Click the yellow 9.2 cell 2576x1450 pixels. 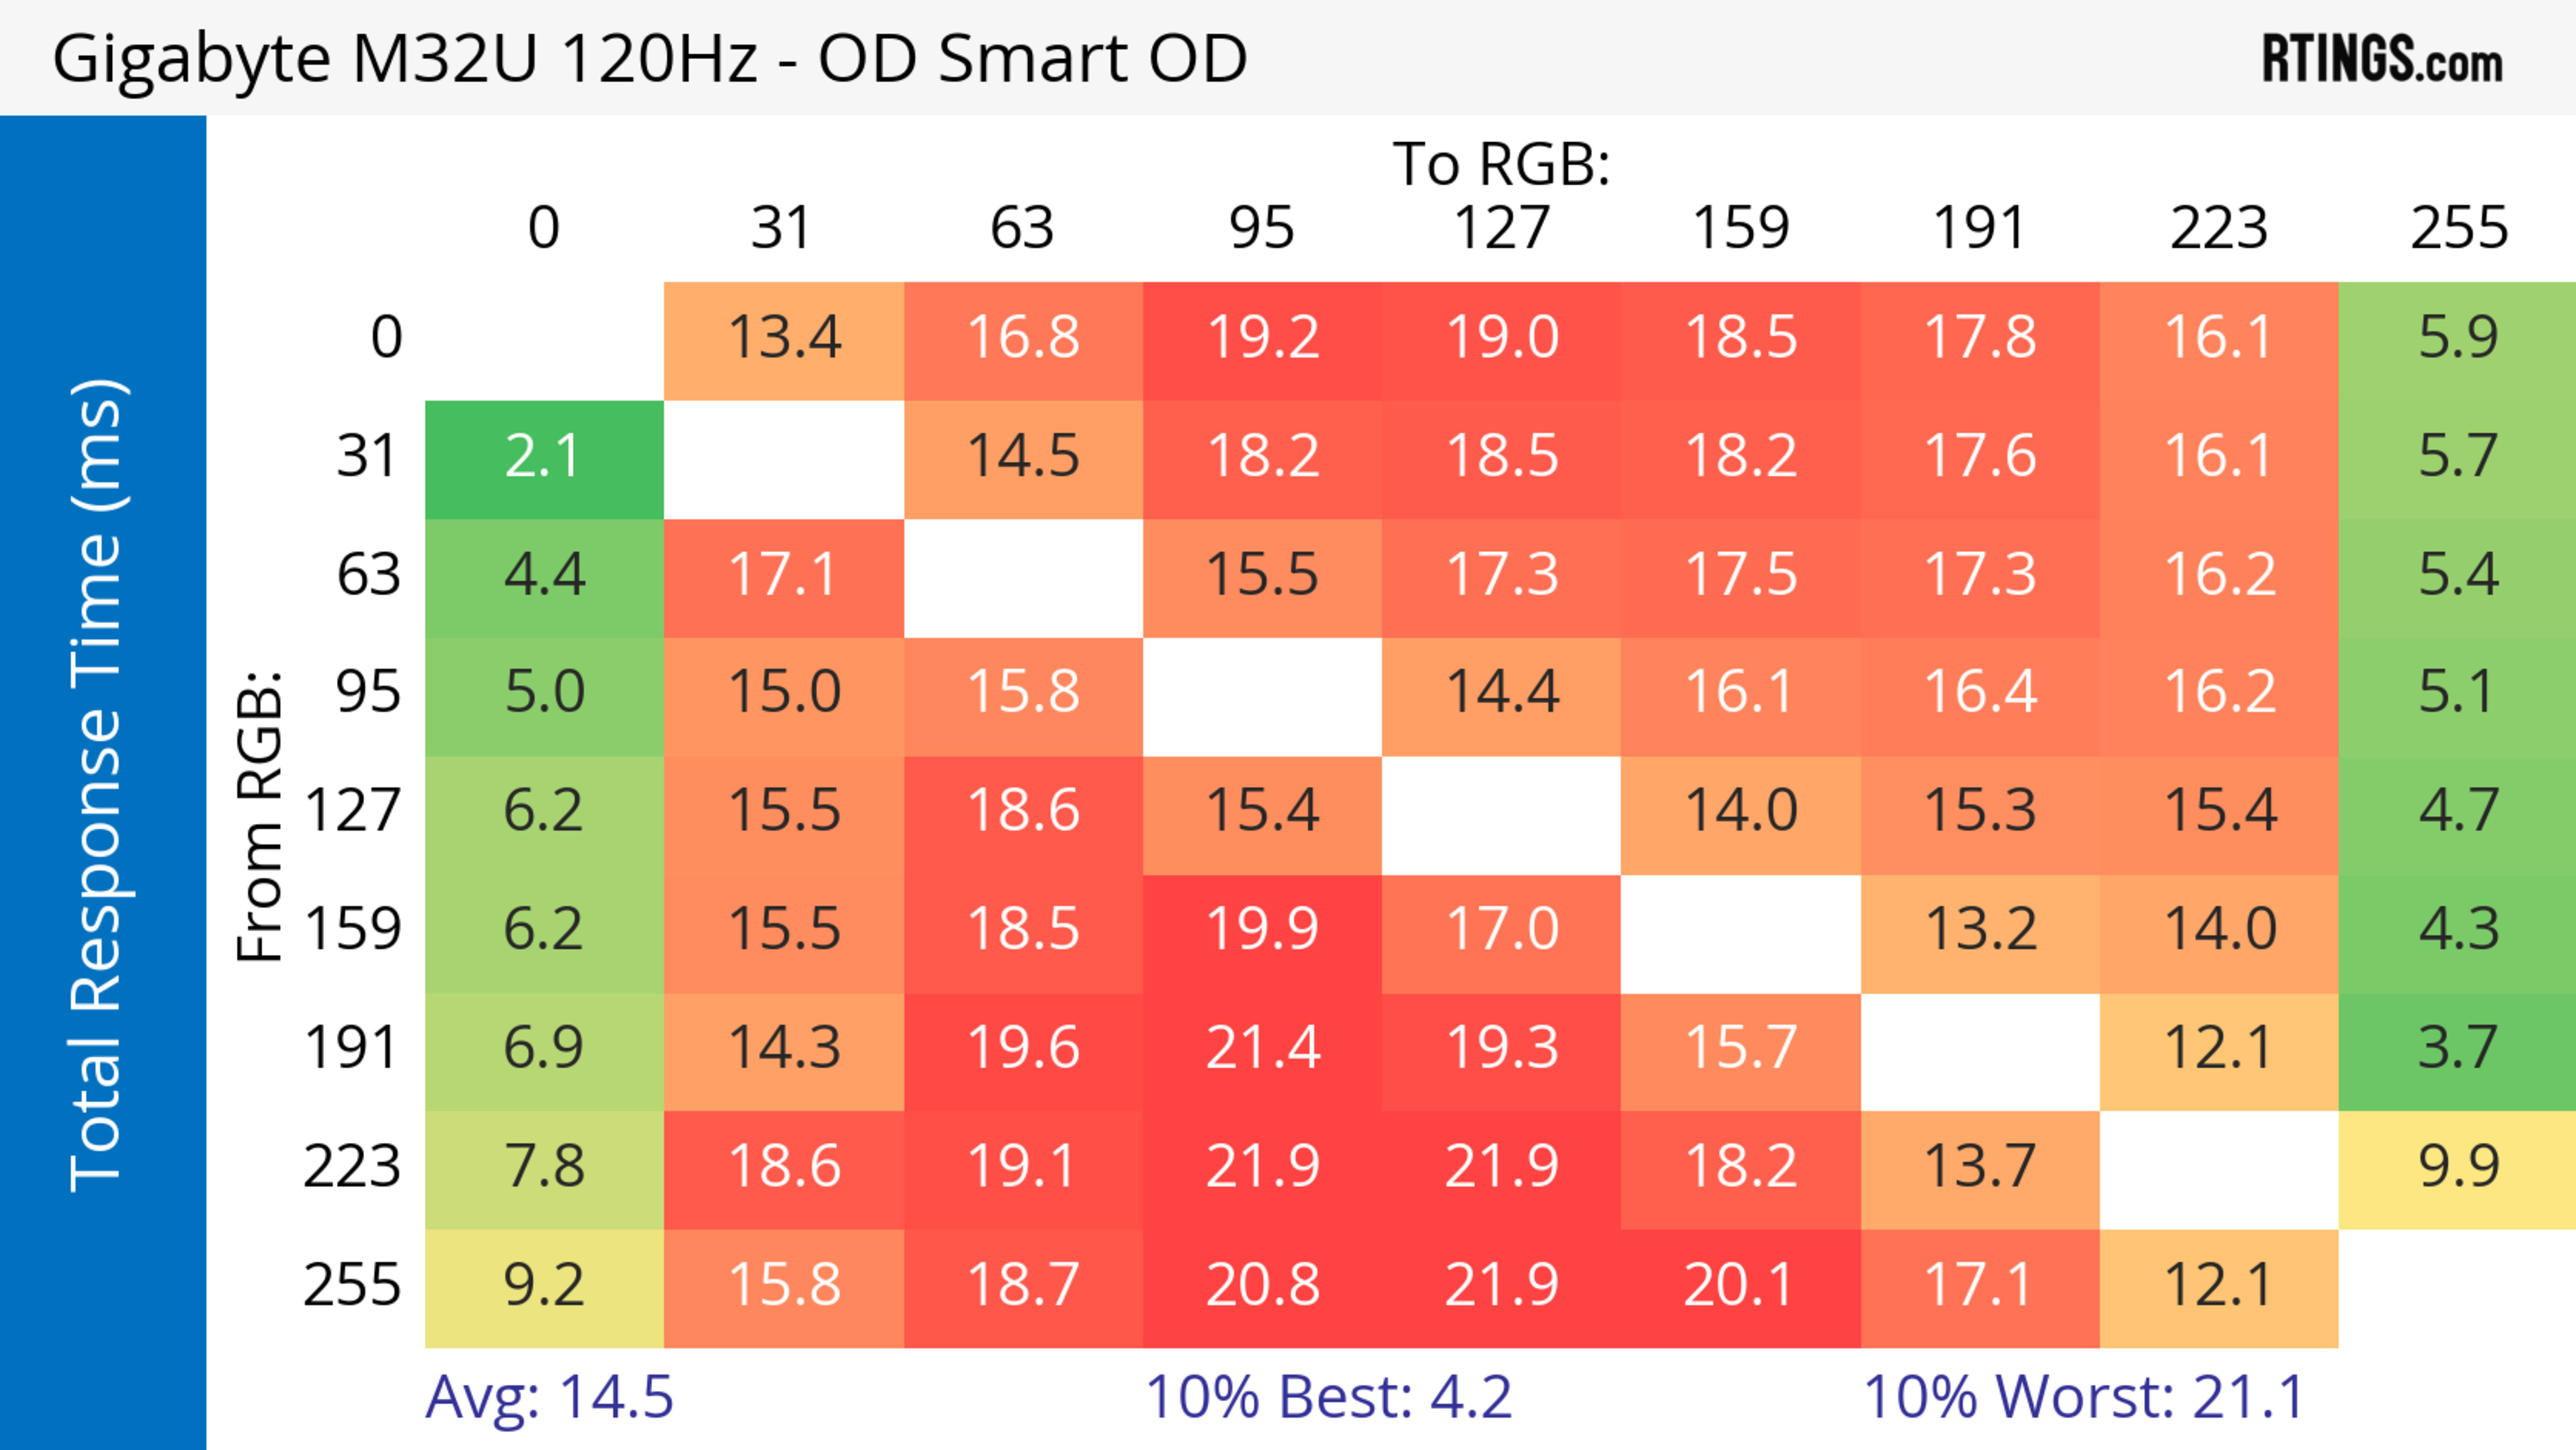point(543,1287)
